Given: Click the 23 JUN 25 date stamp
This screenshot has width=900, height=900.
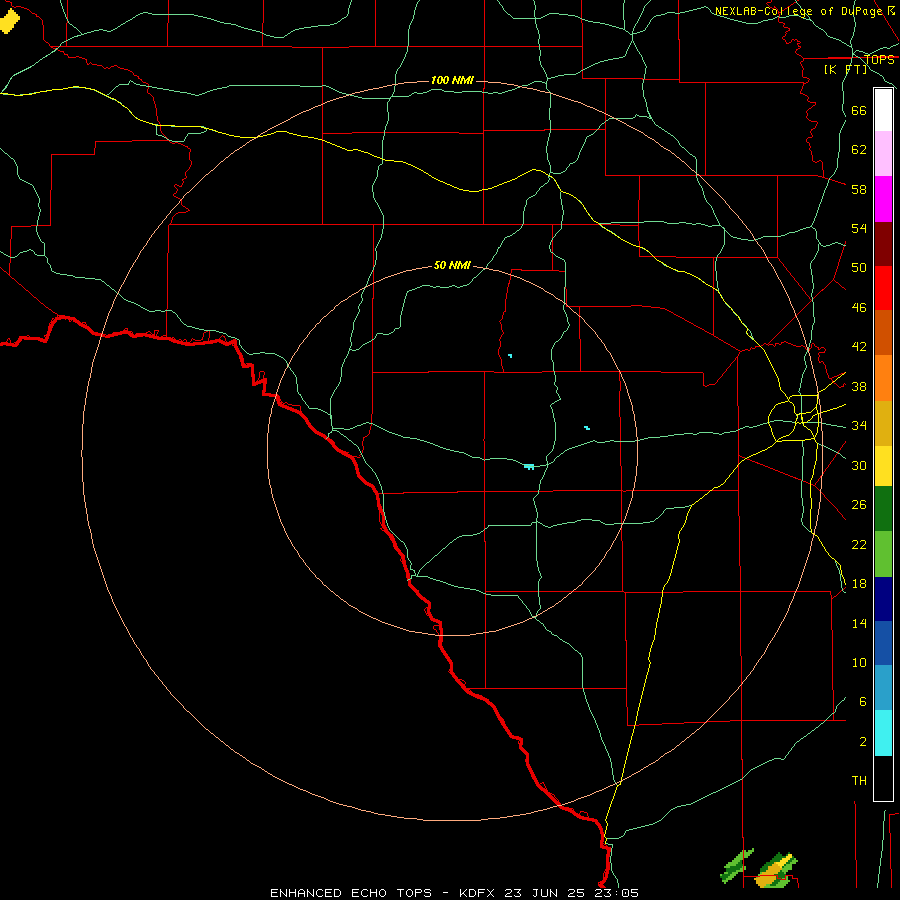Looking at the screenshot, I should point(545,893).
